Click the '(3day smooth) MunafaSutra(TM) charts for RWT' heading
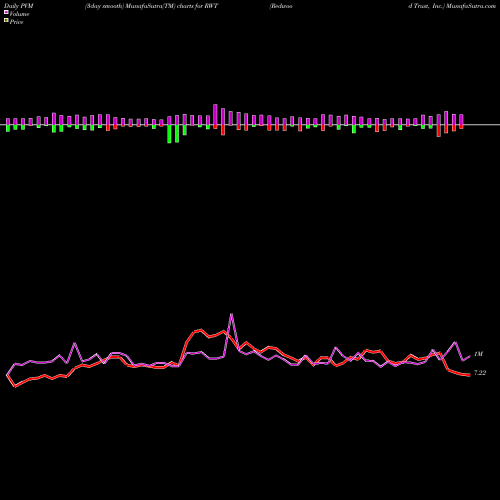 151,6
